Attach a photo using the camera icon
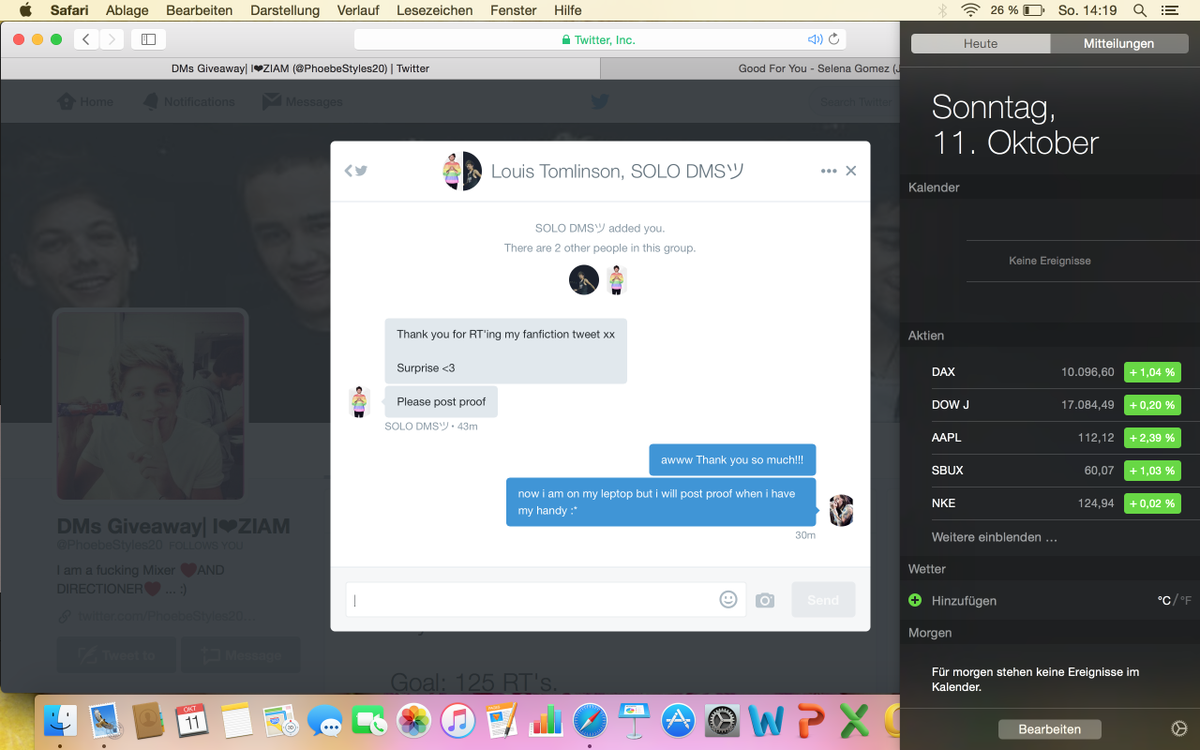 click(765, 600)
